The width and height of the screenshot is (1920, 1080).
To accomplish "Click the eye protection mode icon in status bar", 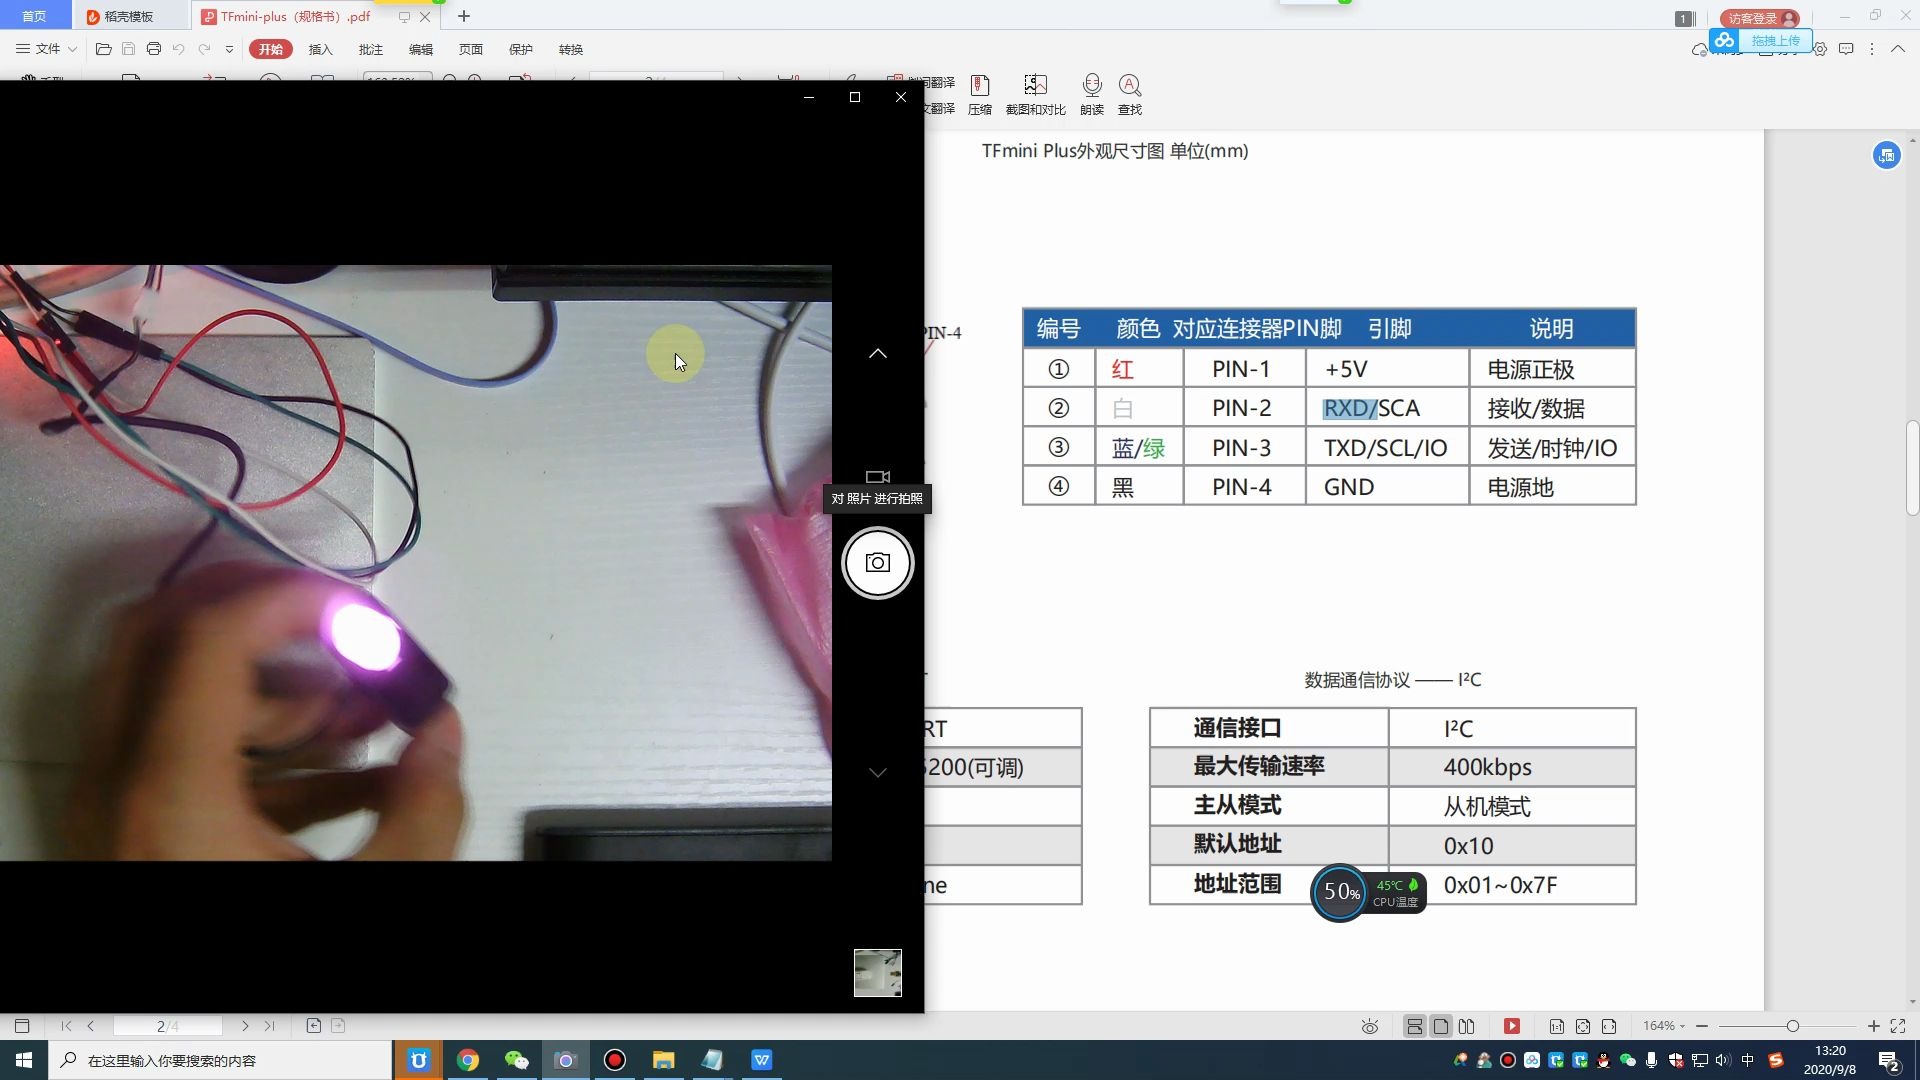I will click(x=1370, y=1026).
